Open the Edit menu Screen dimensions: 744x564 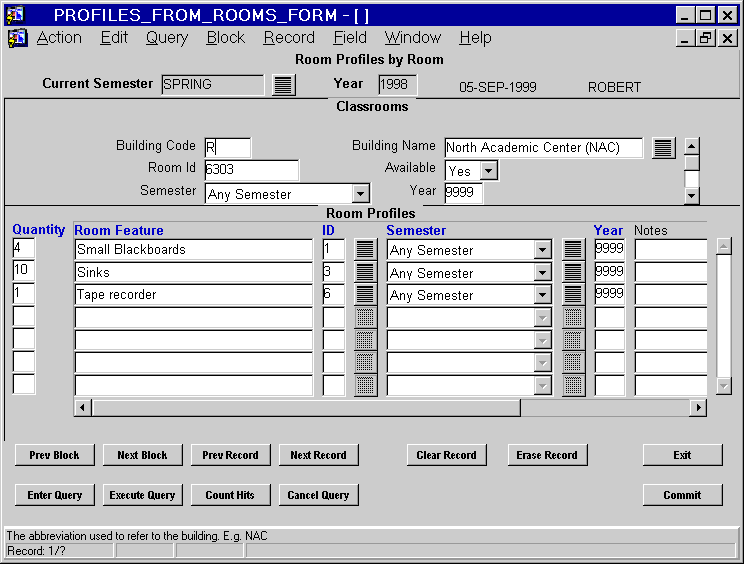(x=114, y=37)
